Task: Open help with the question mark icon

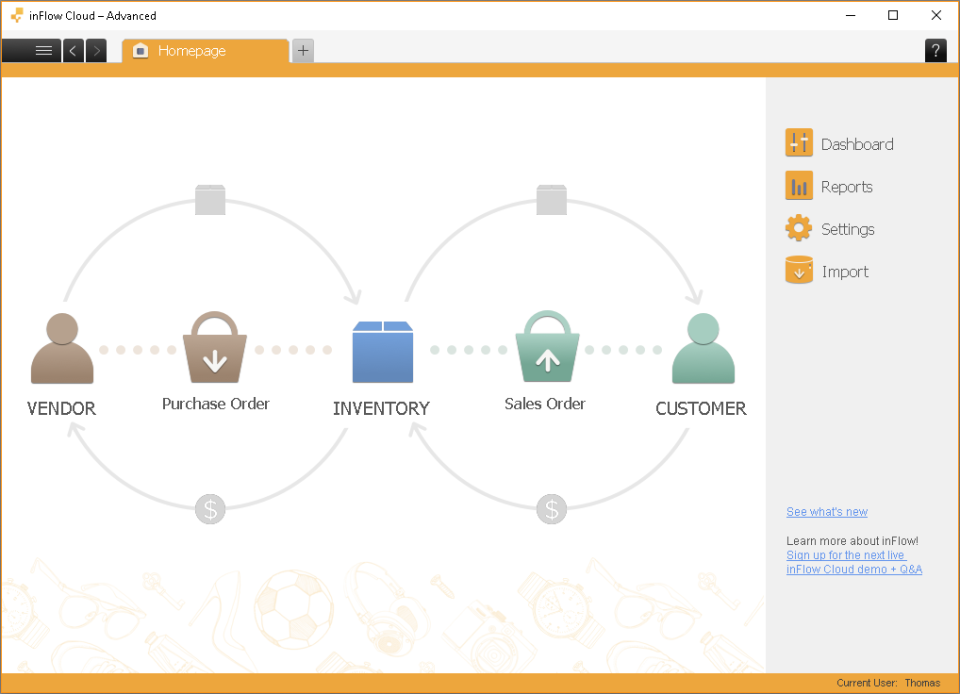Action: pyautogui.click(x=936, y=51)
